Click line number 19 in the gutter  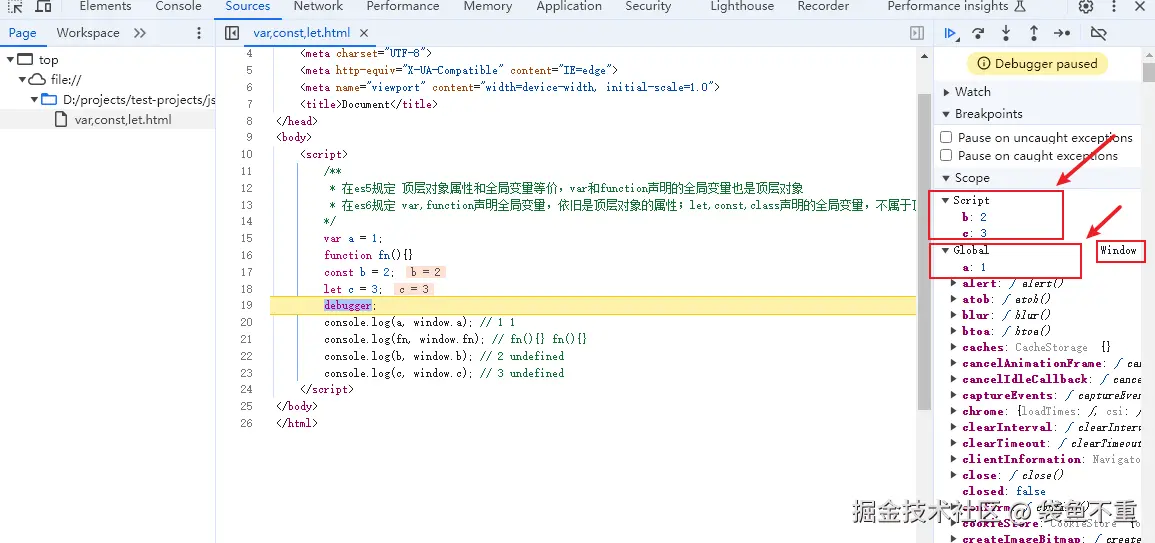pyautogui.click(x=246, y=305)
